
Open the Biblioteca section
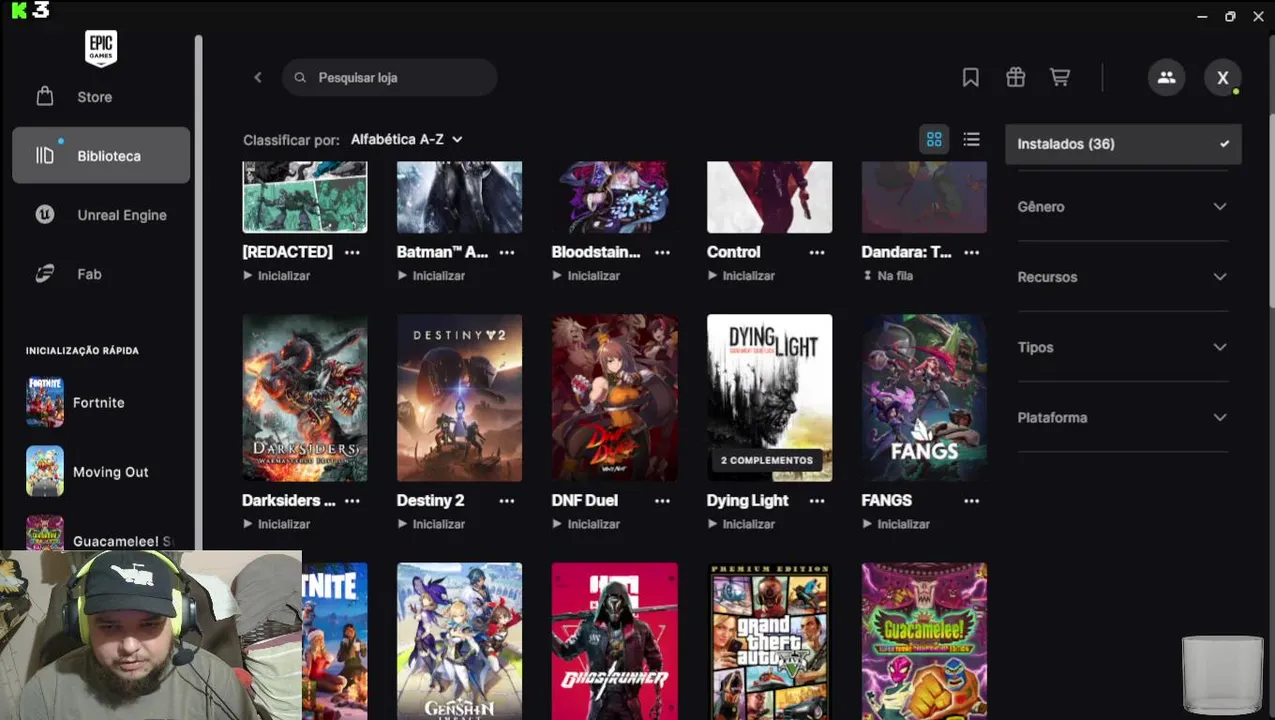(101, 155)
